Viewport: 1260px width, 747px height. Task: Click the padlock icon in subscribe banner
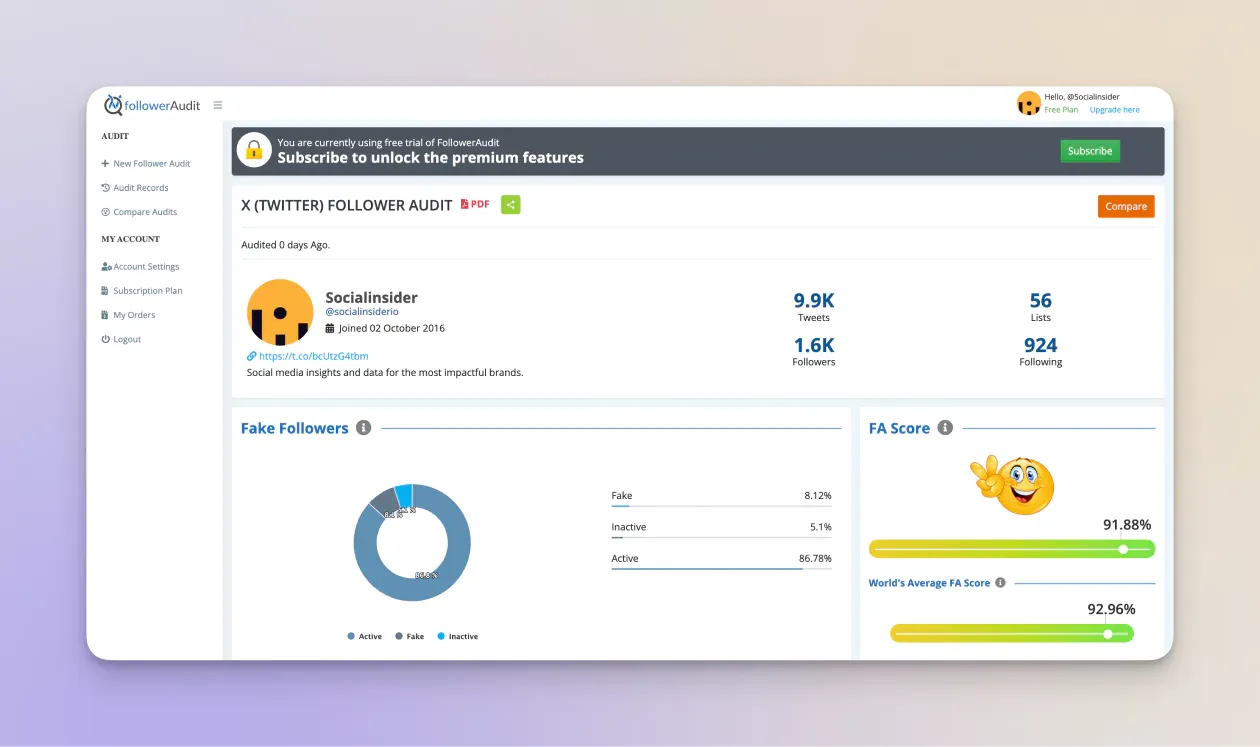[x=254, y=150]
